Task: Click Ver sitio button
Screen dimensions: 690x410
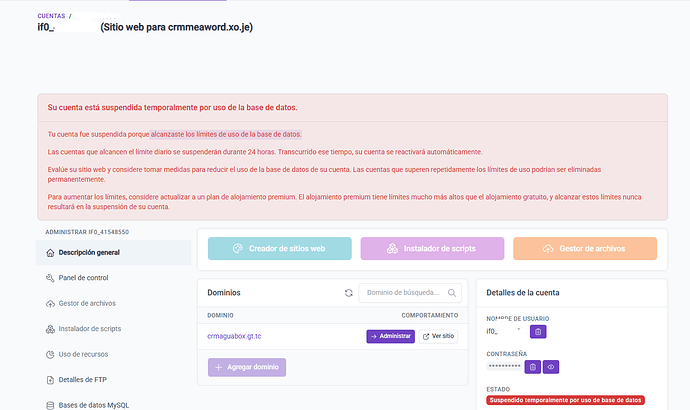Action: [x=438, y=337]
